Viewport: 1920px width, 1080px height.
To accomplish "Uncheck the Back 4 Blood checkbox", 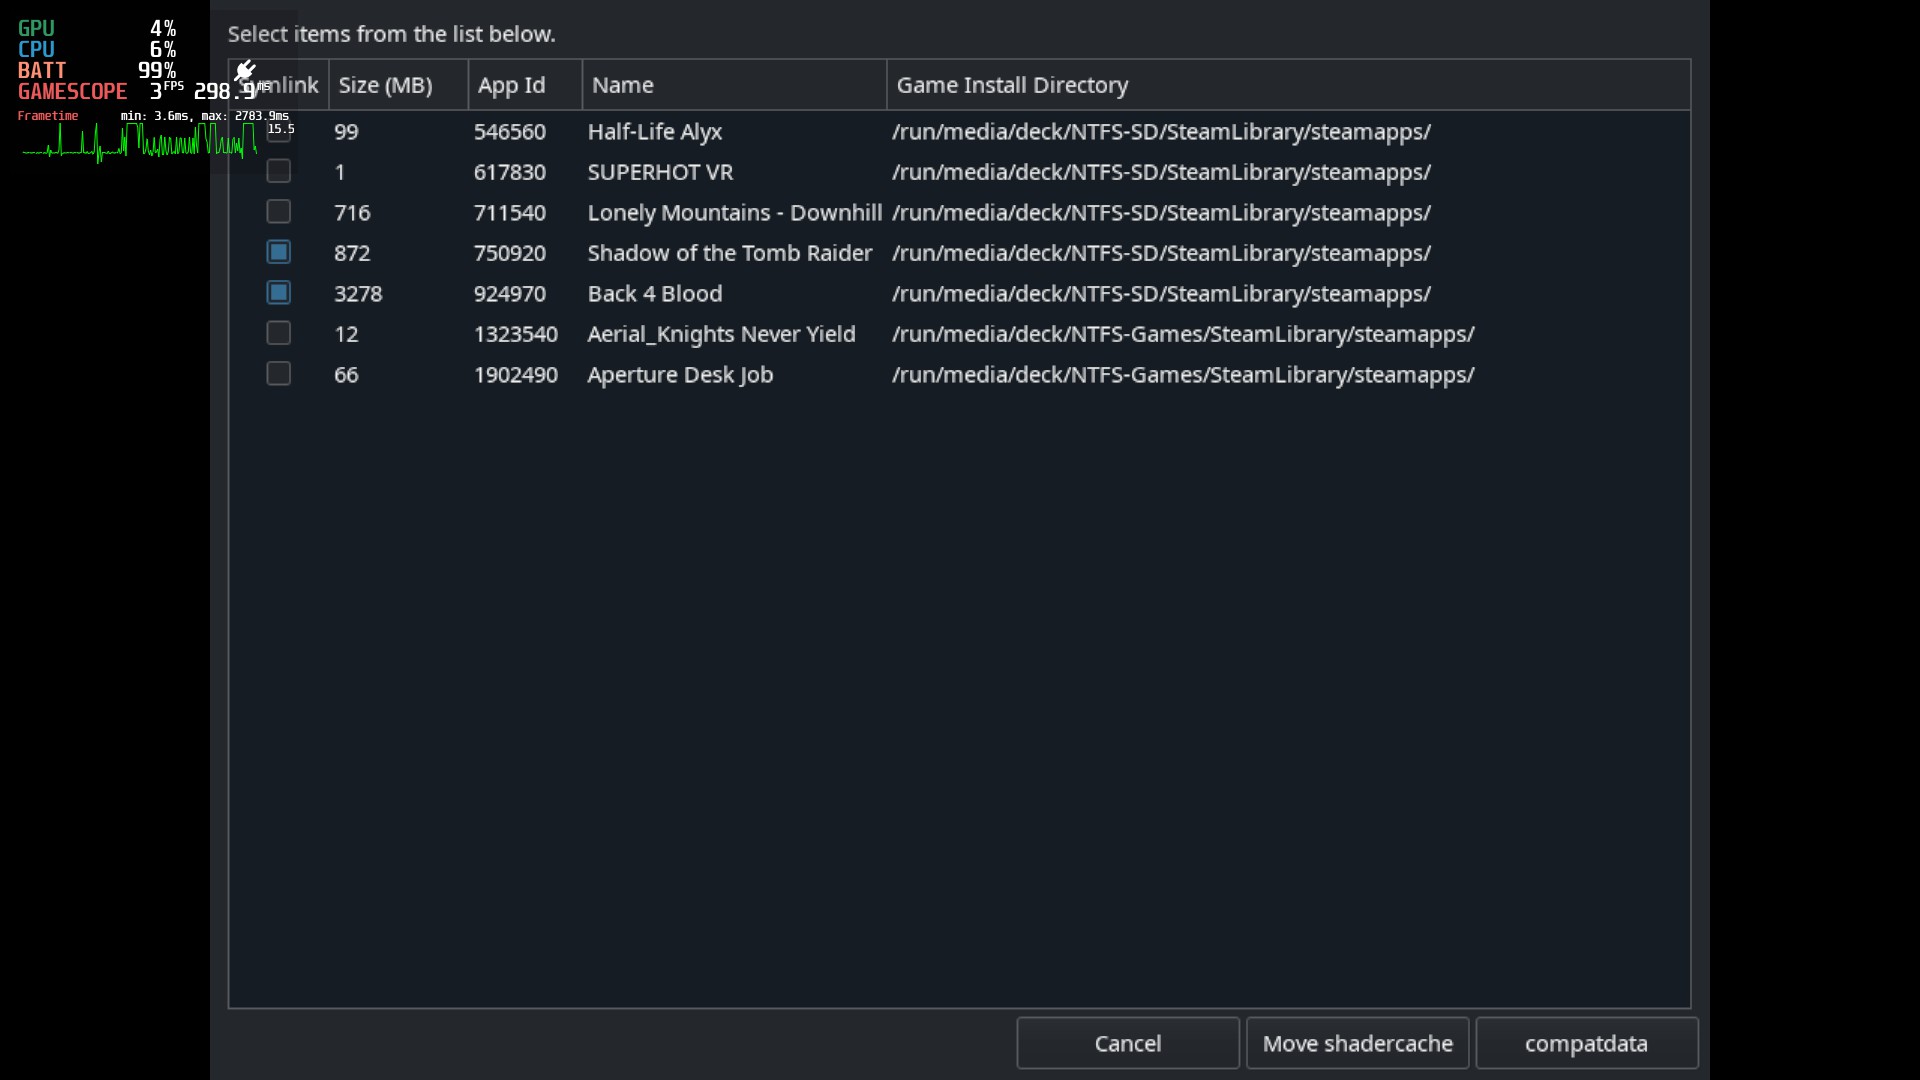I will click(278, 293).
